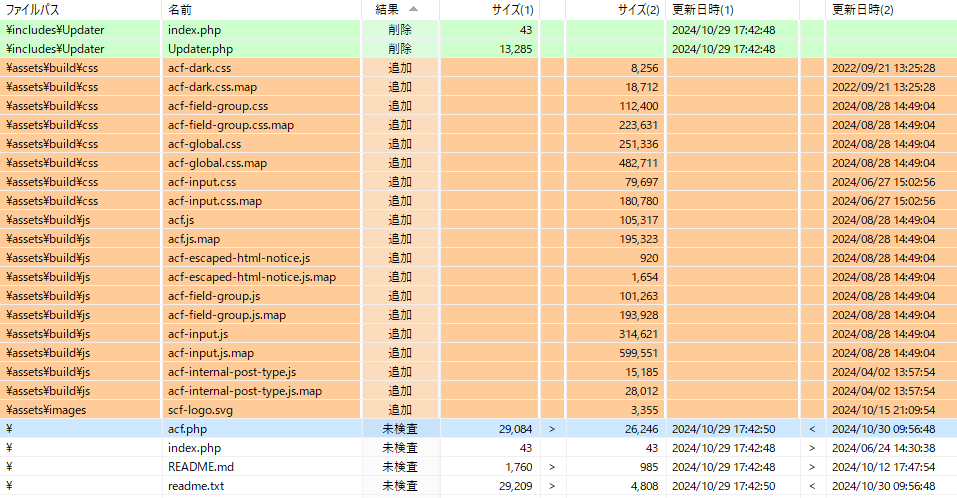Click the sort arrow beside 結果
The image size is (957, 498).
click(413, 9)
